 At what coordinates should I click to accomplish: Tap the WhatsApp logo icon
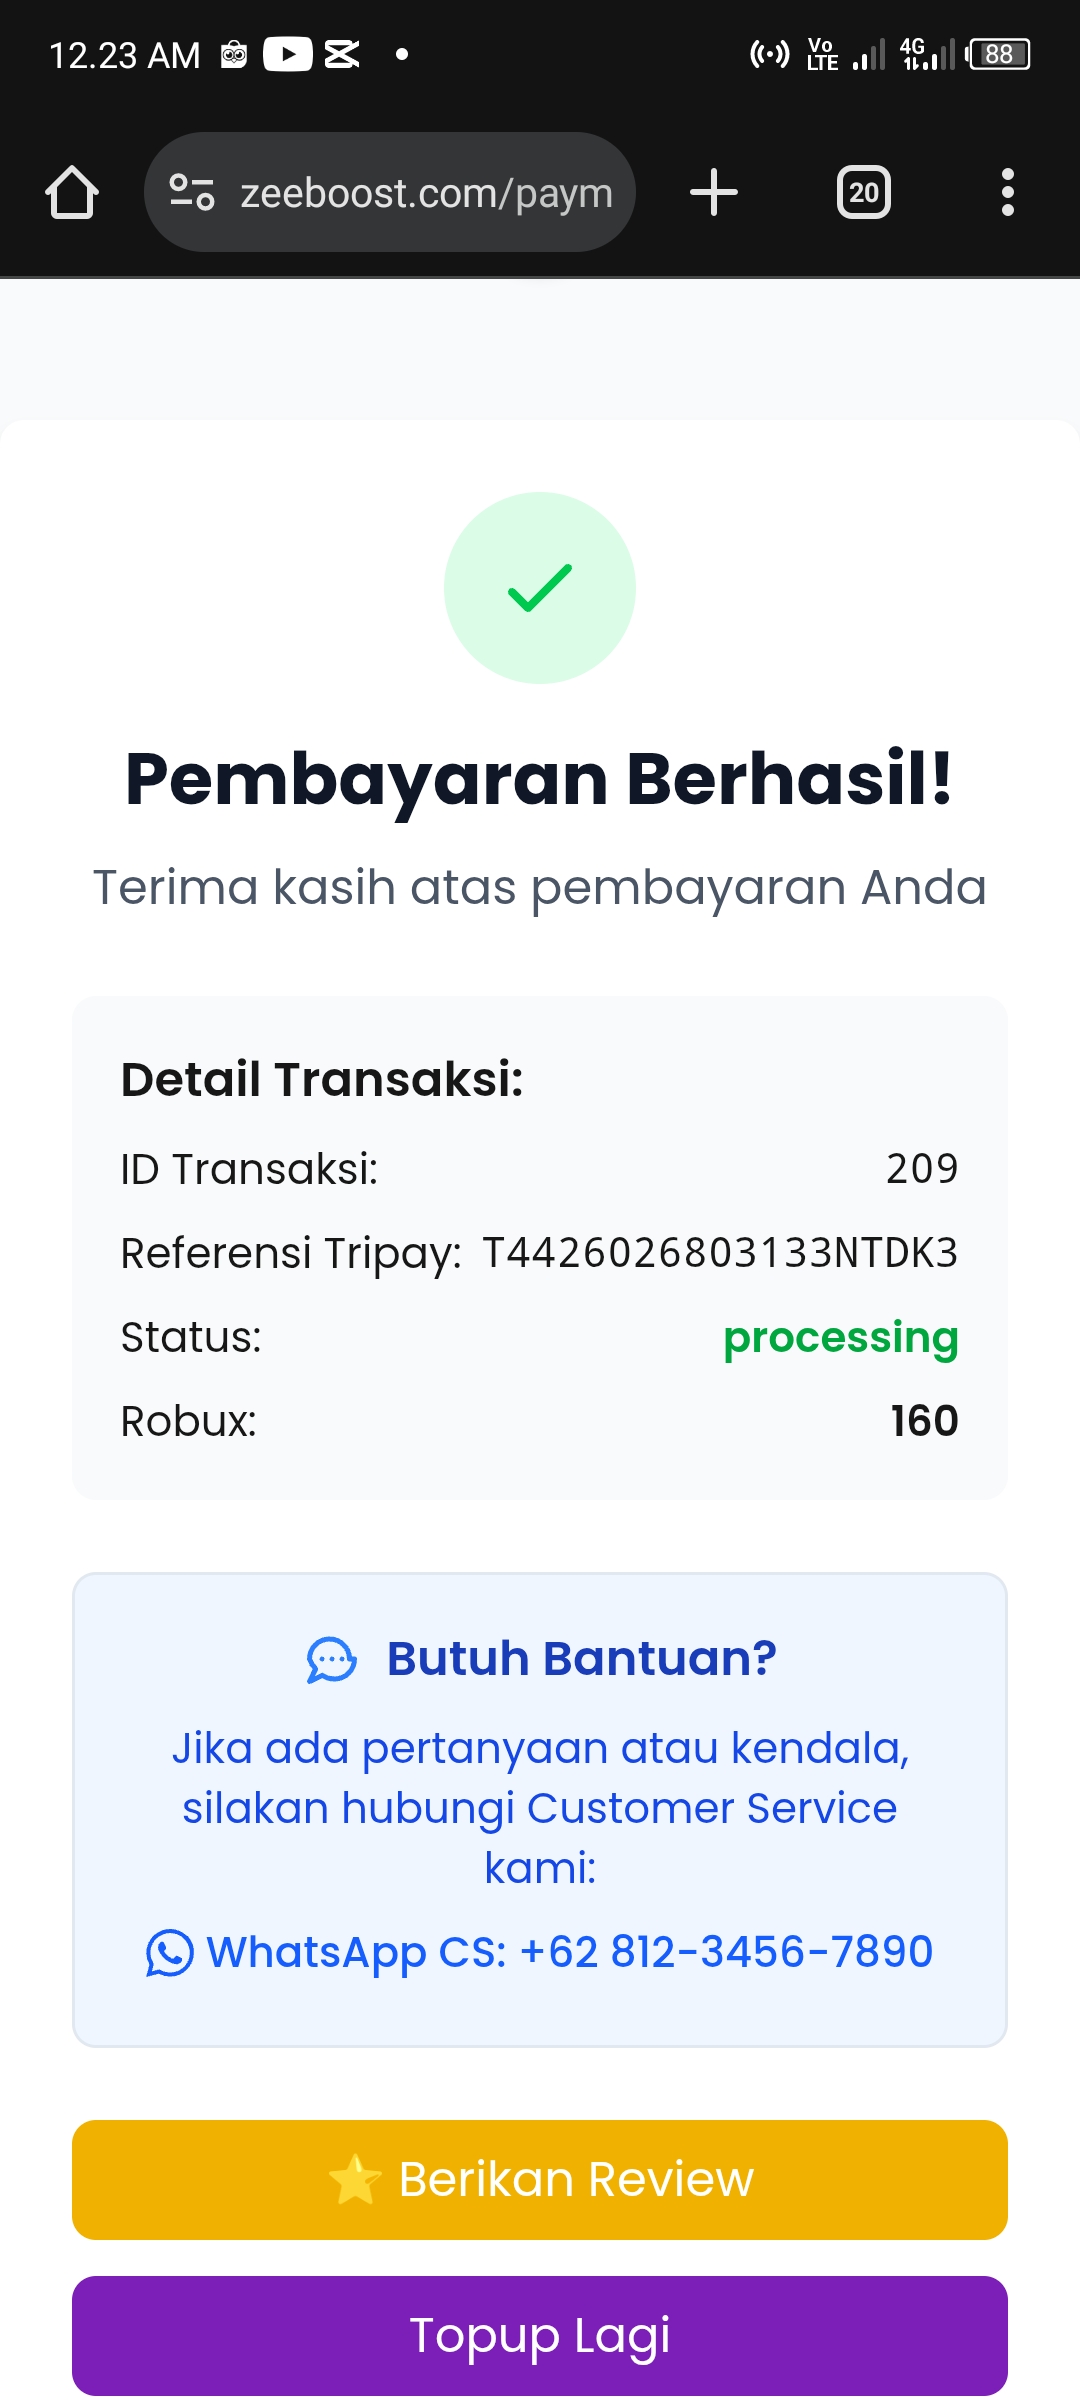[x=169, y=1952]
